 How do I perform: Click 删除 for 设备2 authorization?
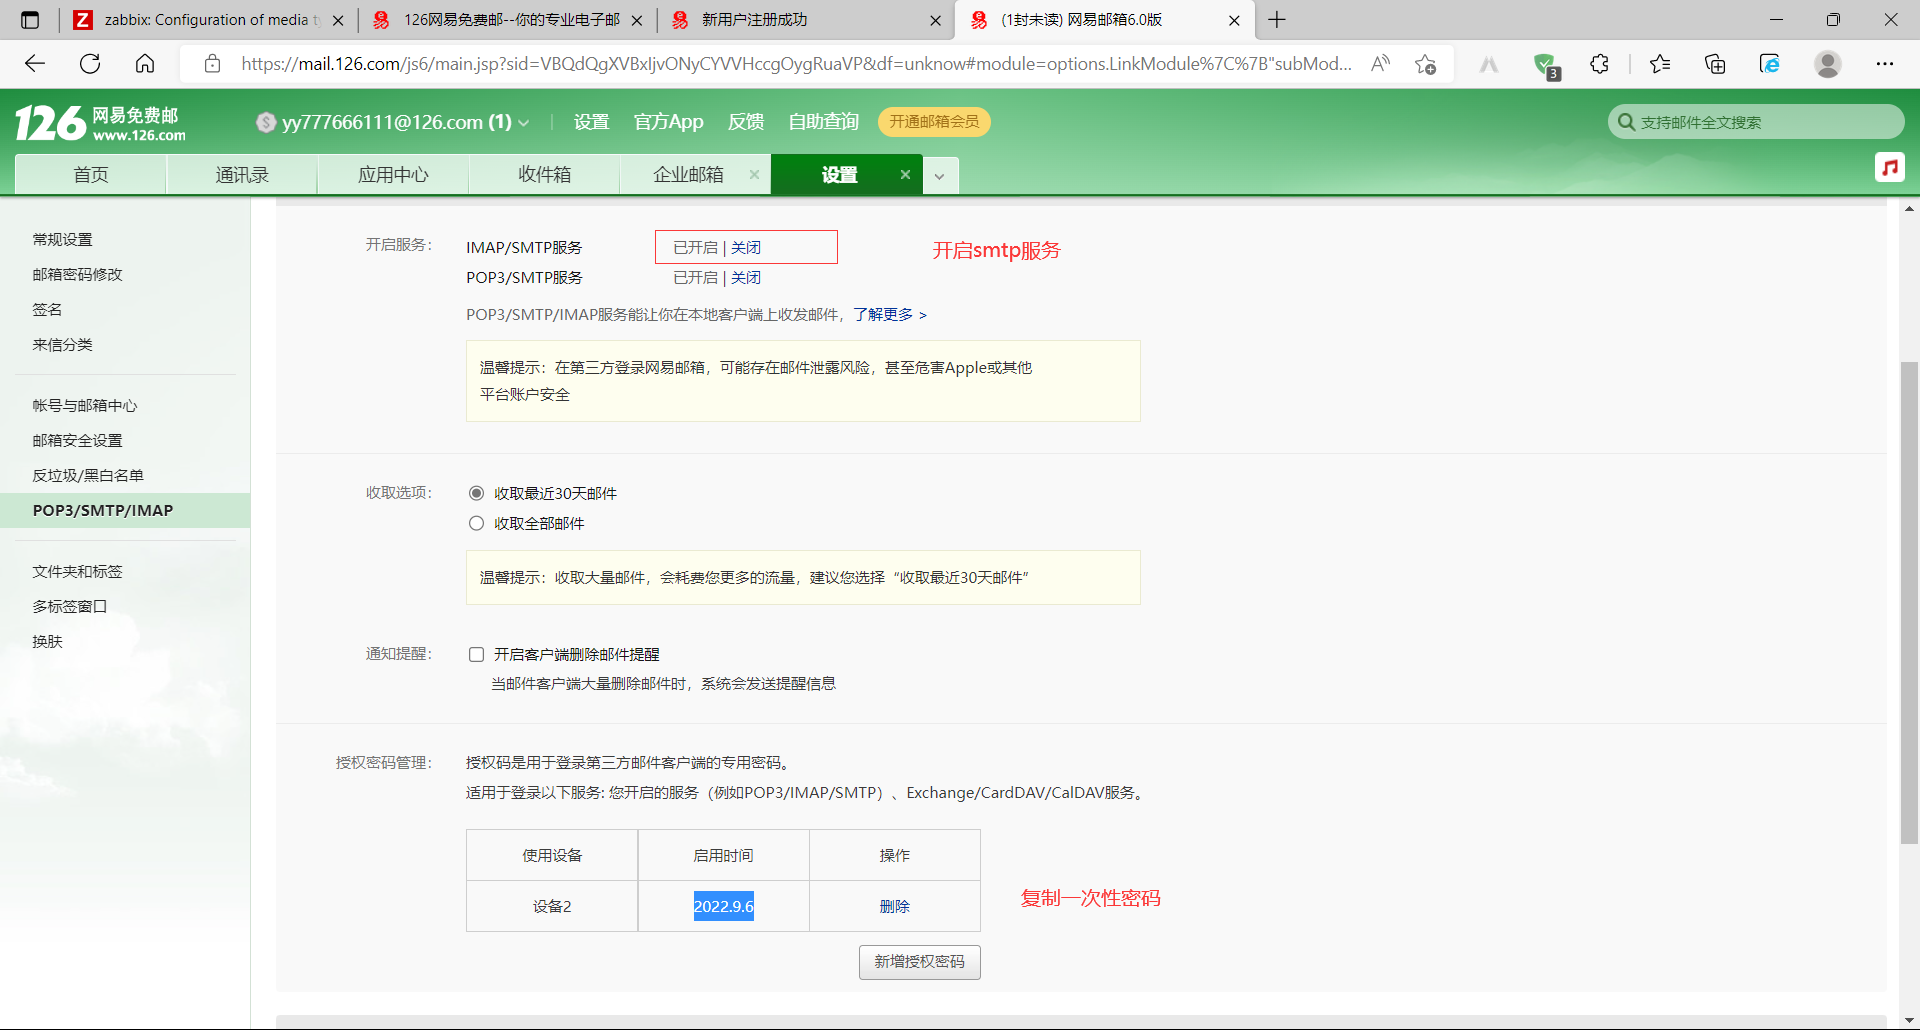click(895, 906)
